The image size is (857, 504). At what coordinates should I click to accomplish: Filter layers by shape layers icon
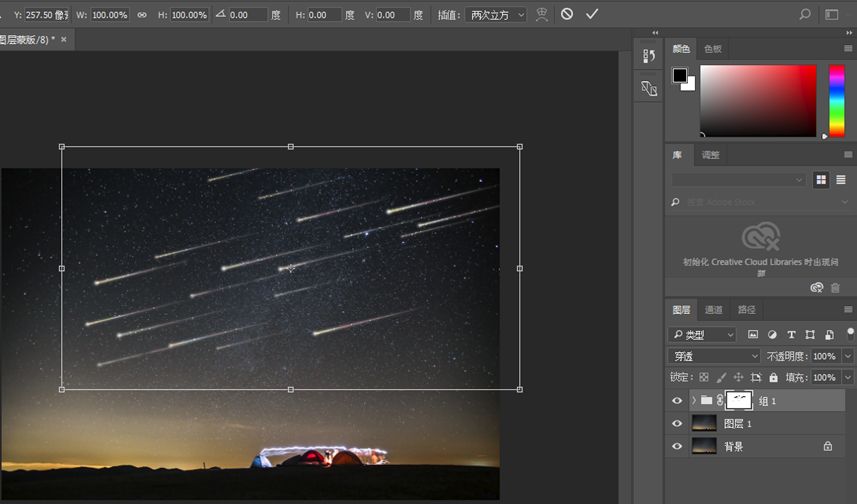pos(810,335)
